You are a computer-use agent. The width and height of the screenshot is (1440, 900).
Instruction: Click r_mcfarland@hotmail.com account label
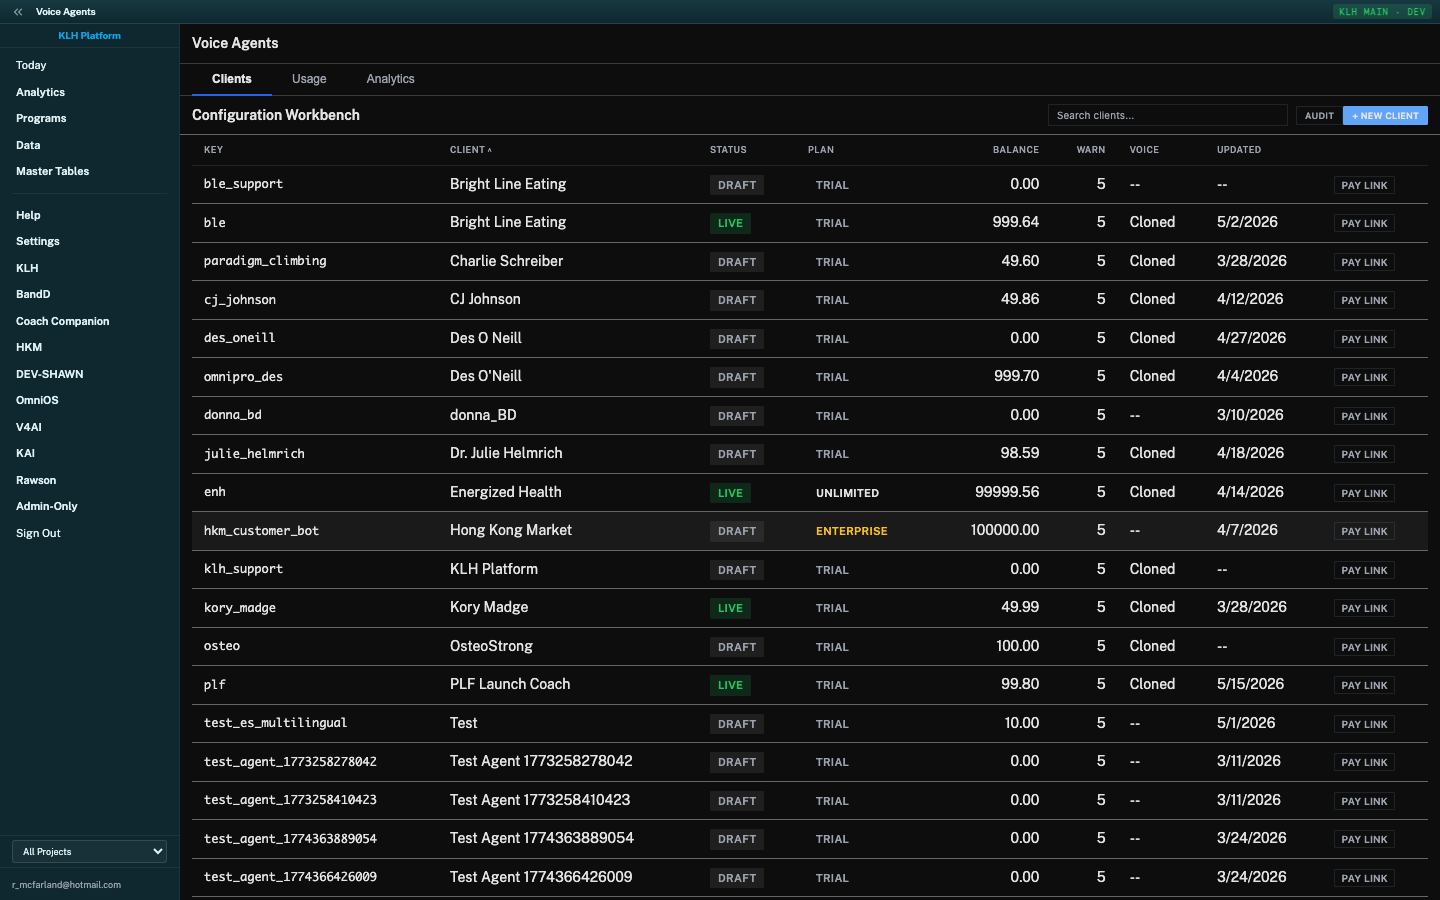pos(66,885)
